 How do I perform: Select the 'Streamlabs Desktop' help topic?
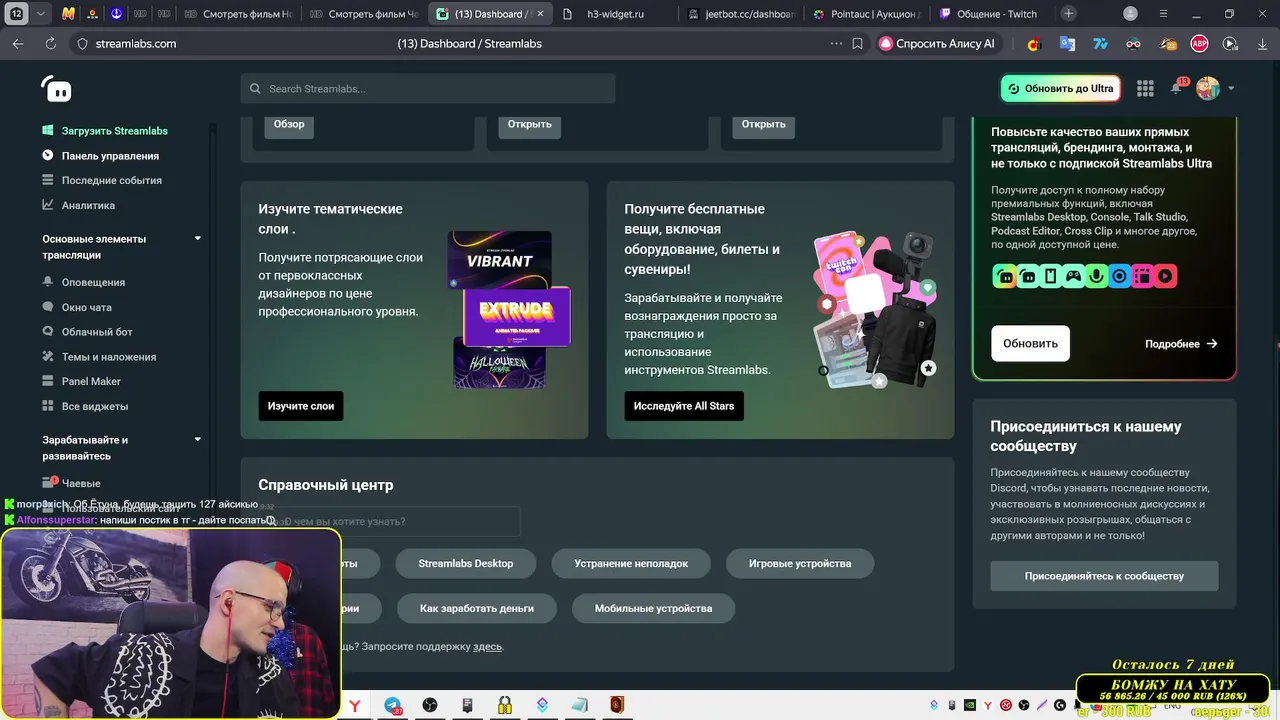click(466, 563)
